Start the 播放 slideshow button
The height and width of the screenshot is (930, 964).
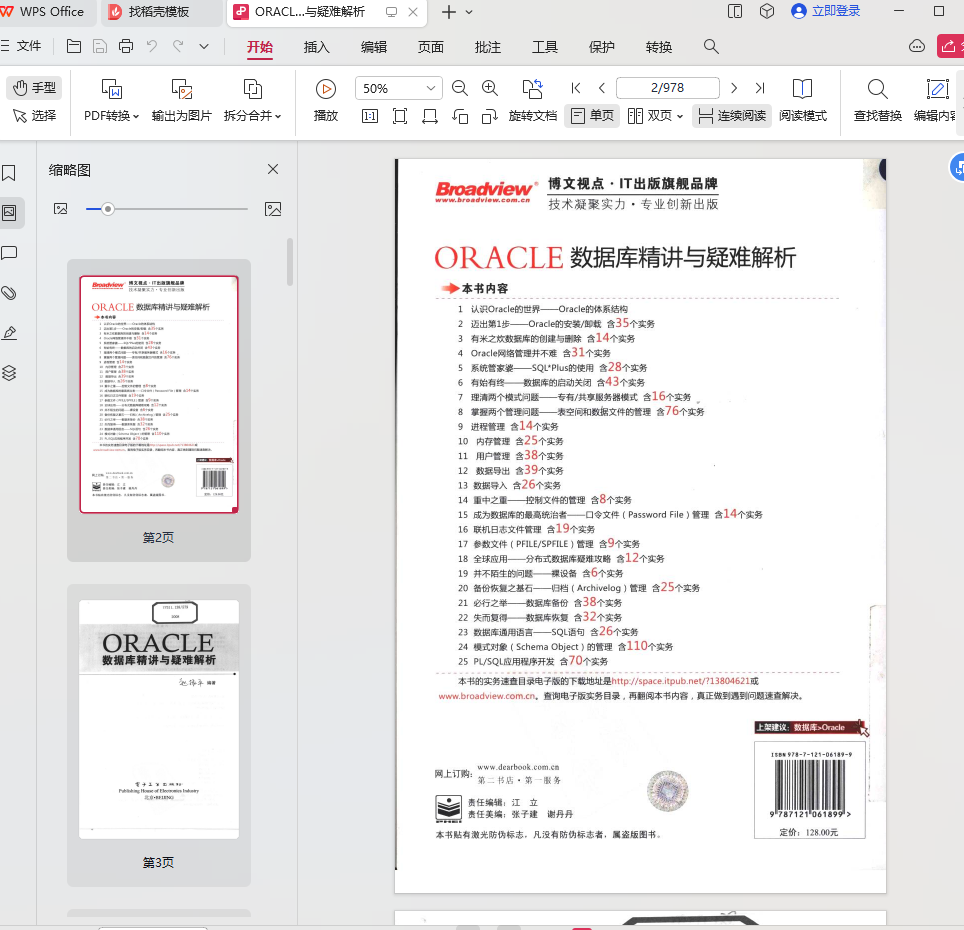[326, 100]
